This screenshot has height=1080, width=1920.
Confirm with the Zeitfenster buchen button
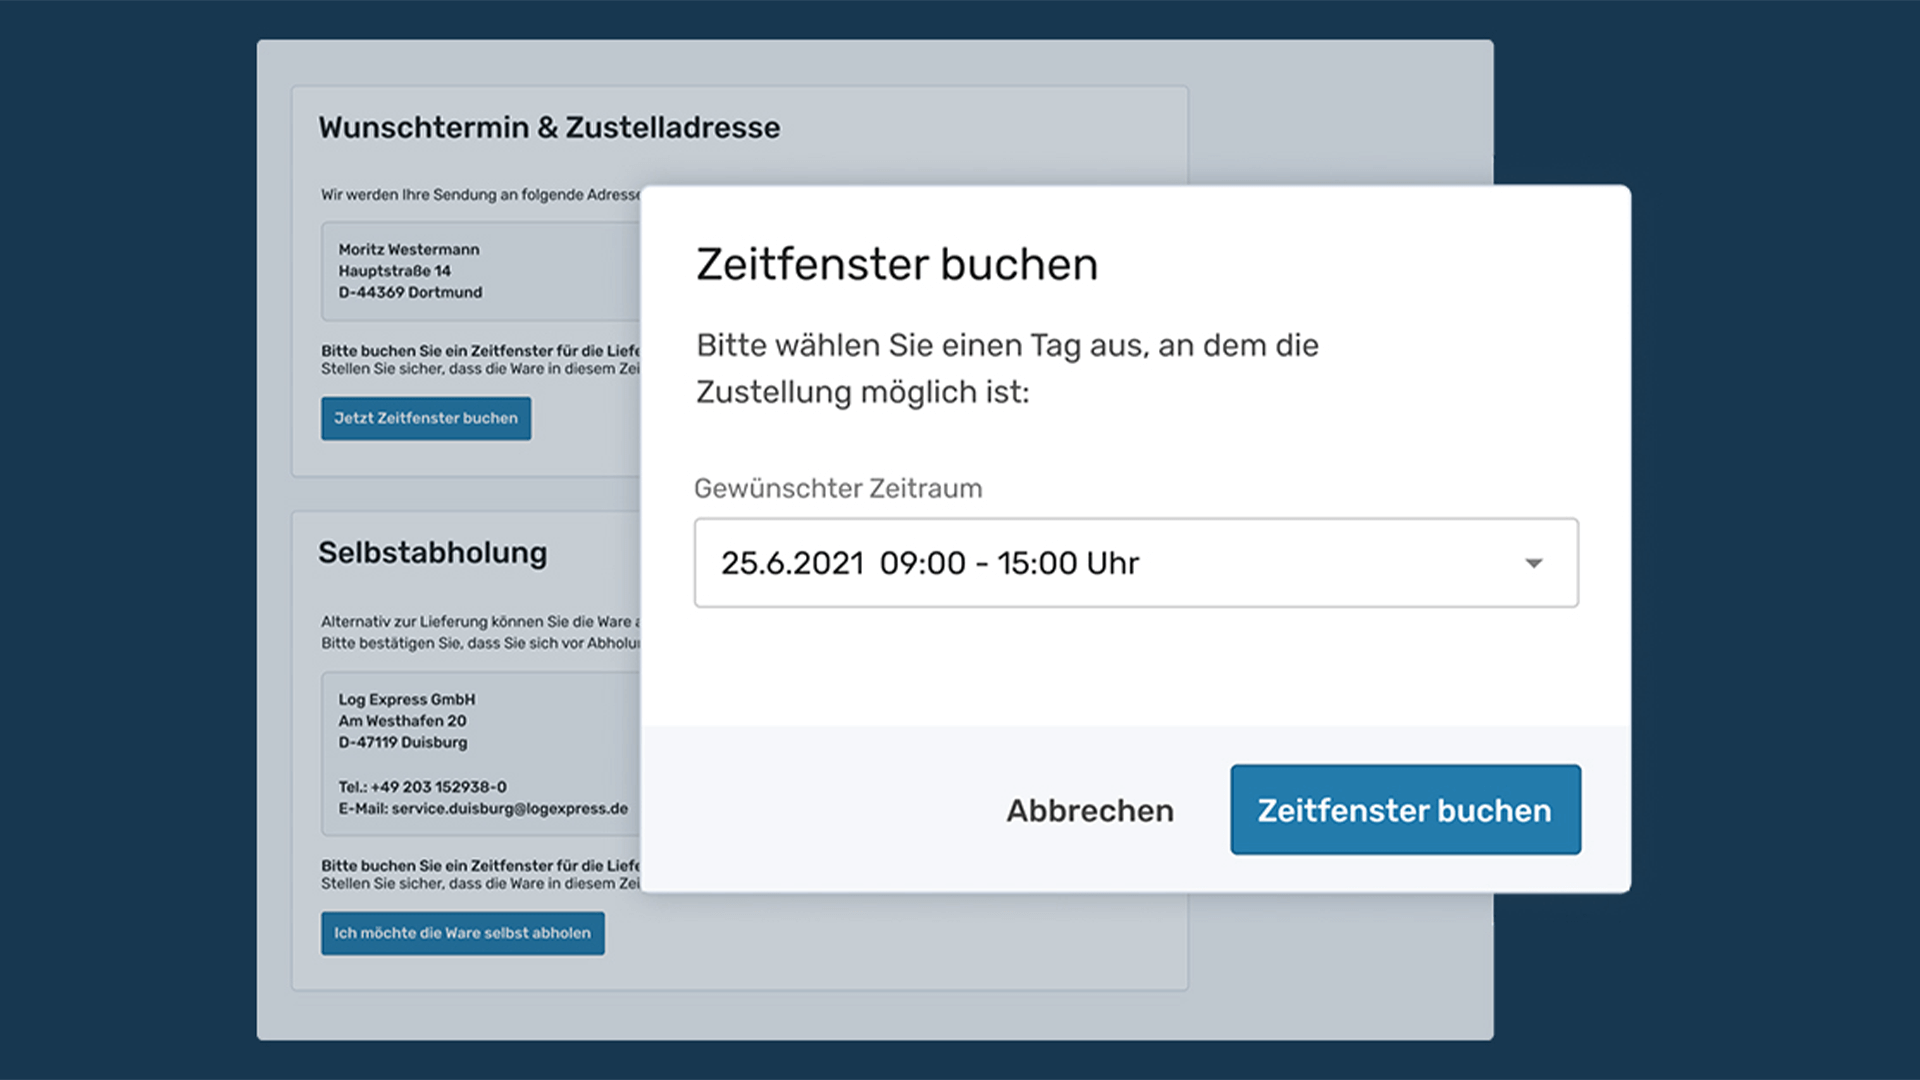(x=1404, y=810)
